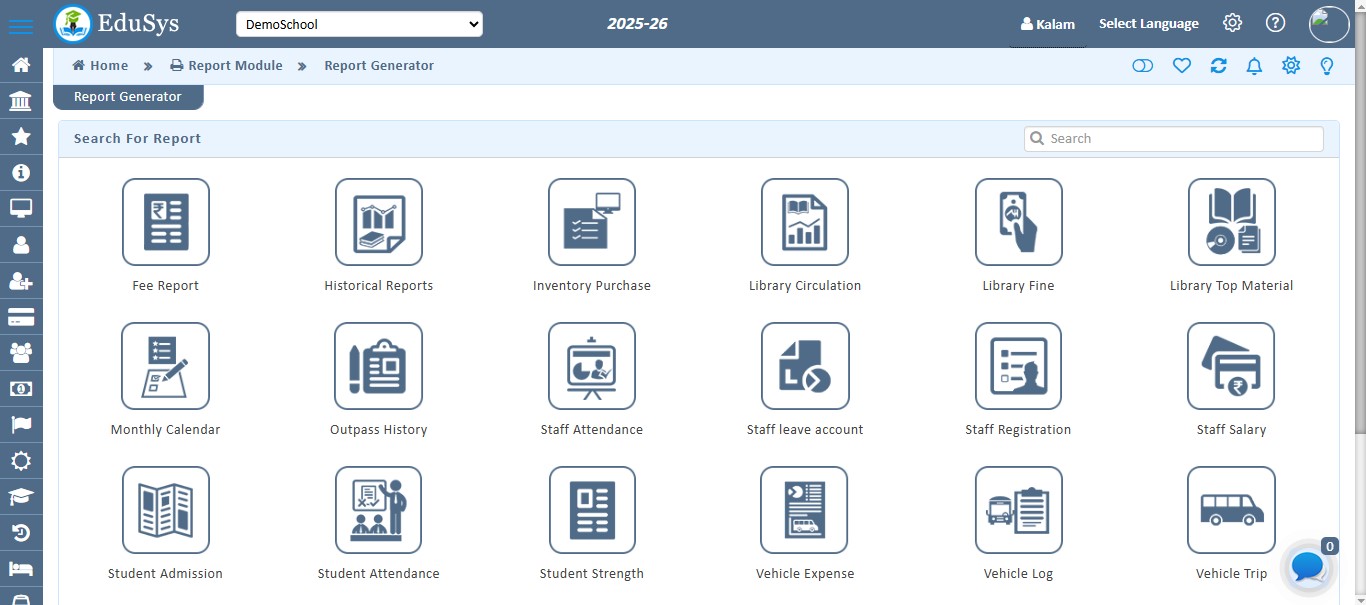Toggle the favorites heart icon
Screen dimensions: 1366x605
(x=1182, y=65)
